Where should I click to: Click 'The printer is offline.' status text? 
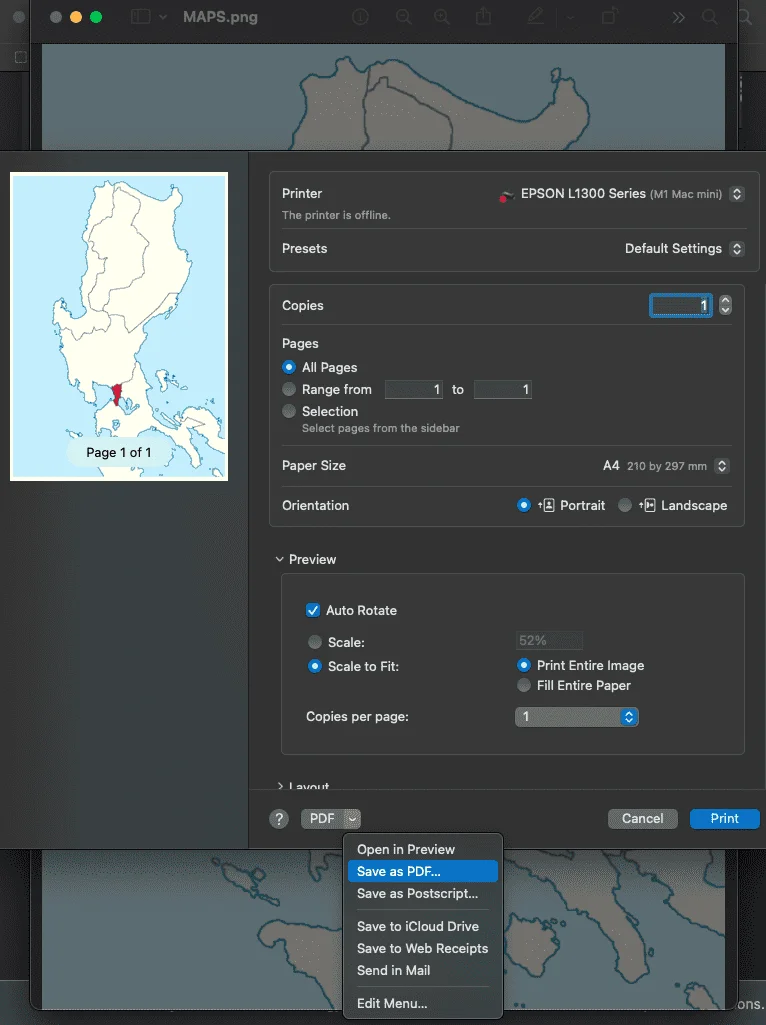[x=336, y=215]
